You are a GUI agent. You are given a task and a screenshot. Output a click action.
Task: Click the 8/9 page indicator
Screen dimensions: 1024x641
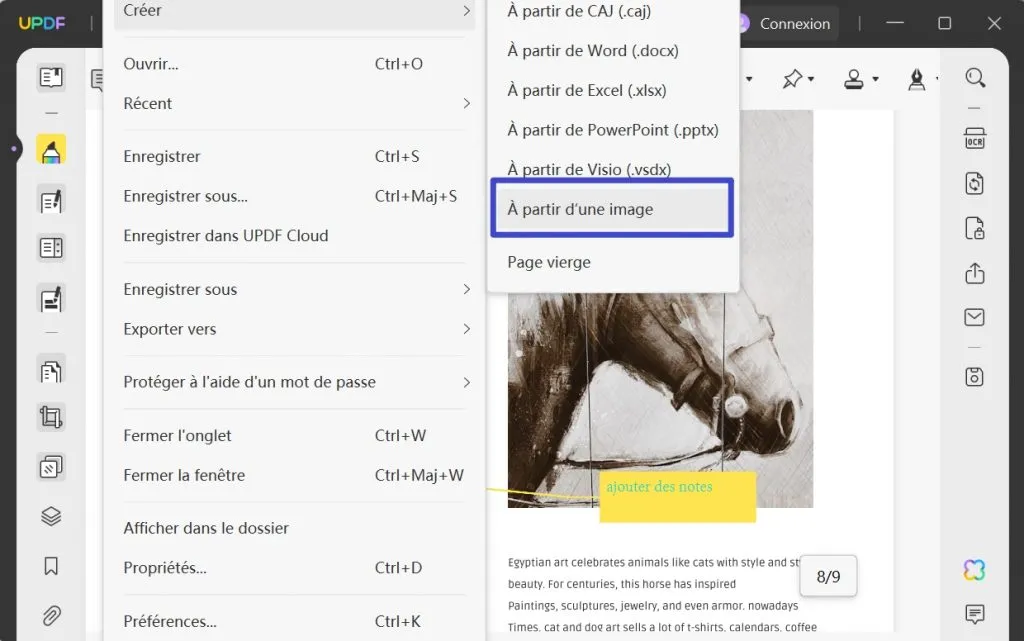(x=828, y=576)
